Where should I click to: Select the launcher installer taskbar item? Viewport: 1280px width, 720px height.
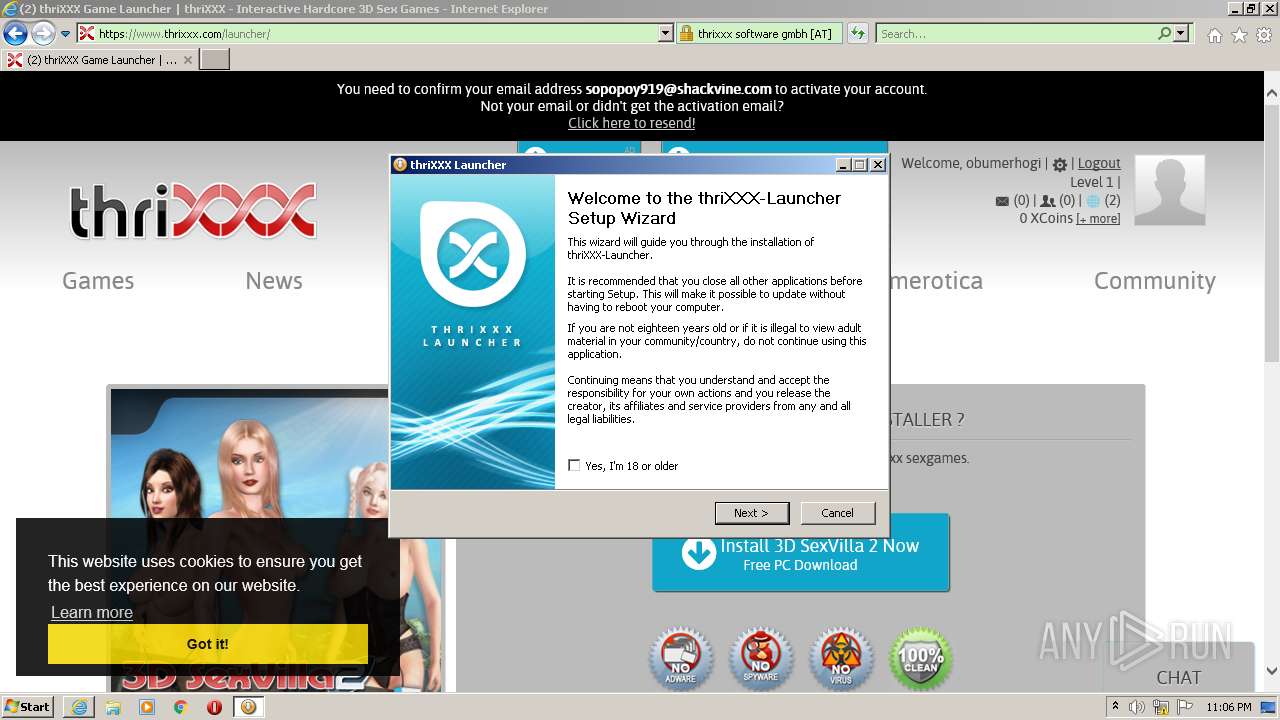point(248,707)
